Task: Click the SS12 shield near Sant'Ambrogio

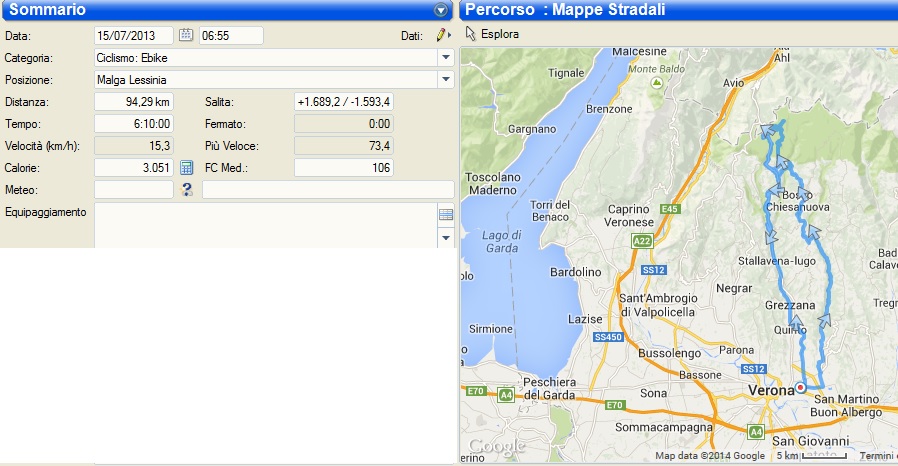Action: click(x=653, y=270)
